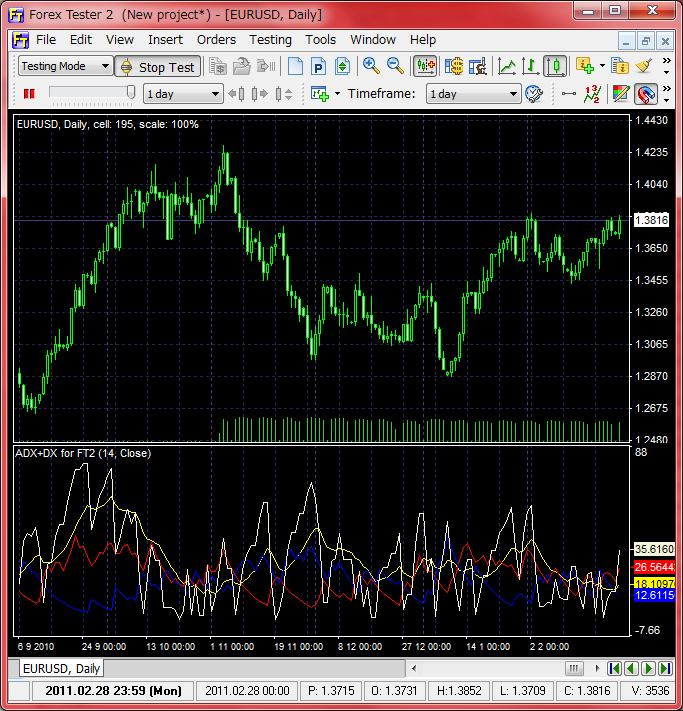Viewport: 683px width, 711px height.
Task: Toggle the chart auto-scroll shift button
Action: point(425,67)
